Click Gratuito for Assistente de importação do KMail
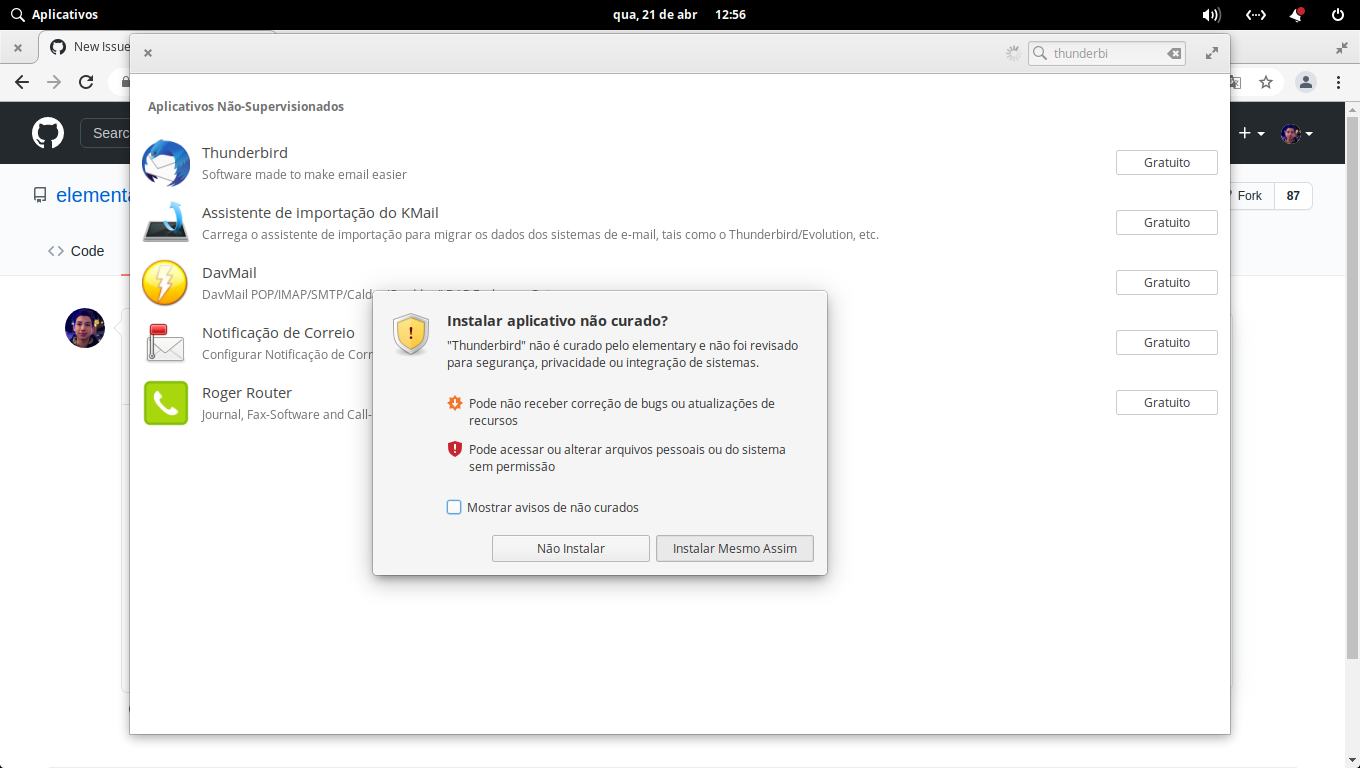 click(1167, 222)
